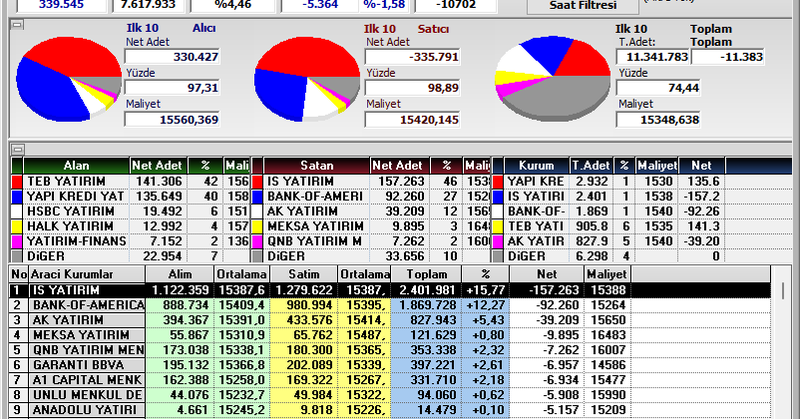Image resolution: width=800 pixels, height=419 pixels.
Task: Click the Saat Filtresi button
Action: (x=583, y=6)
